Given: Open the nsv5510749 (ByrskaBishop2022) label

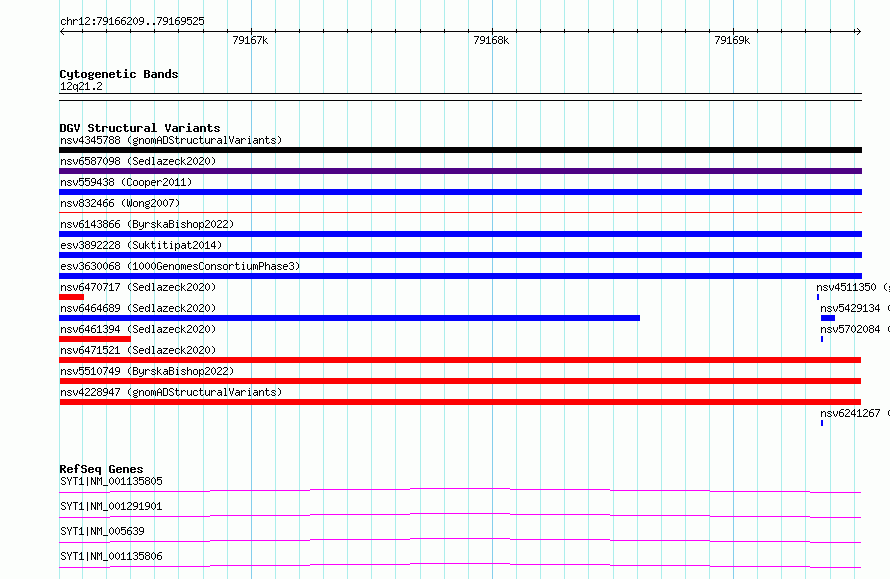Looking at the screenshot, I should pyautogui.click(x=147, y=371).
